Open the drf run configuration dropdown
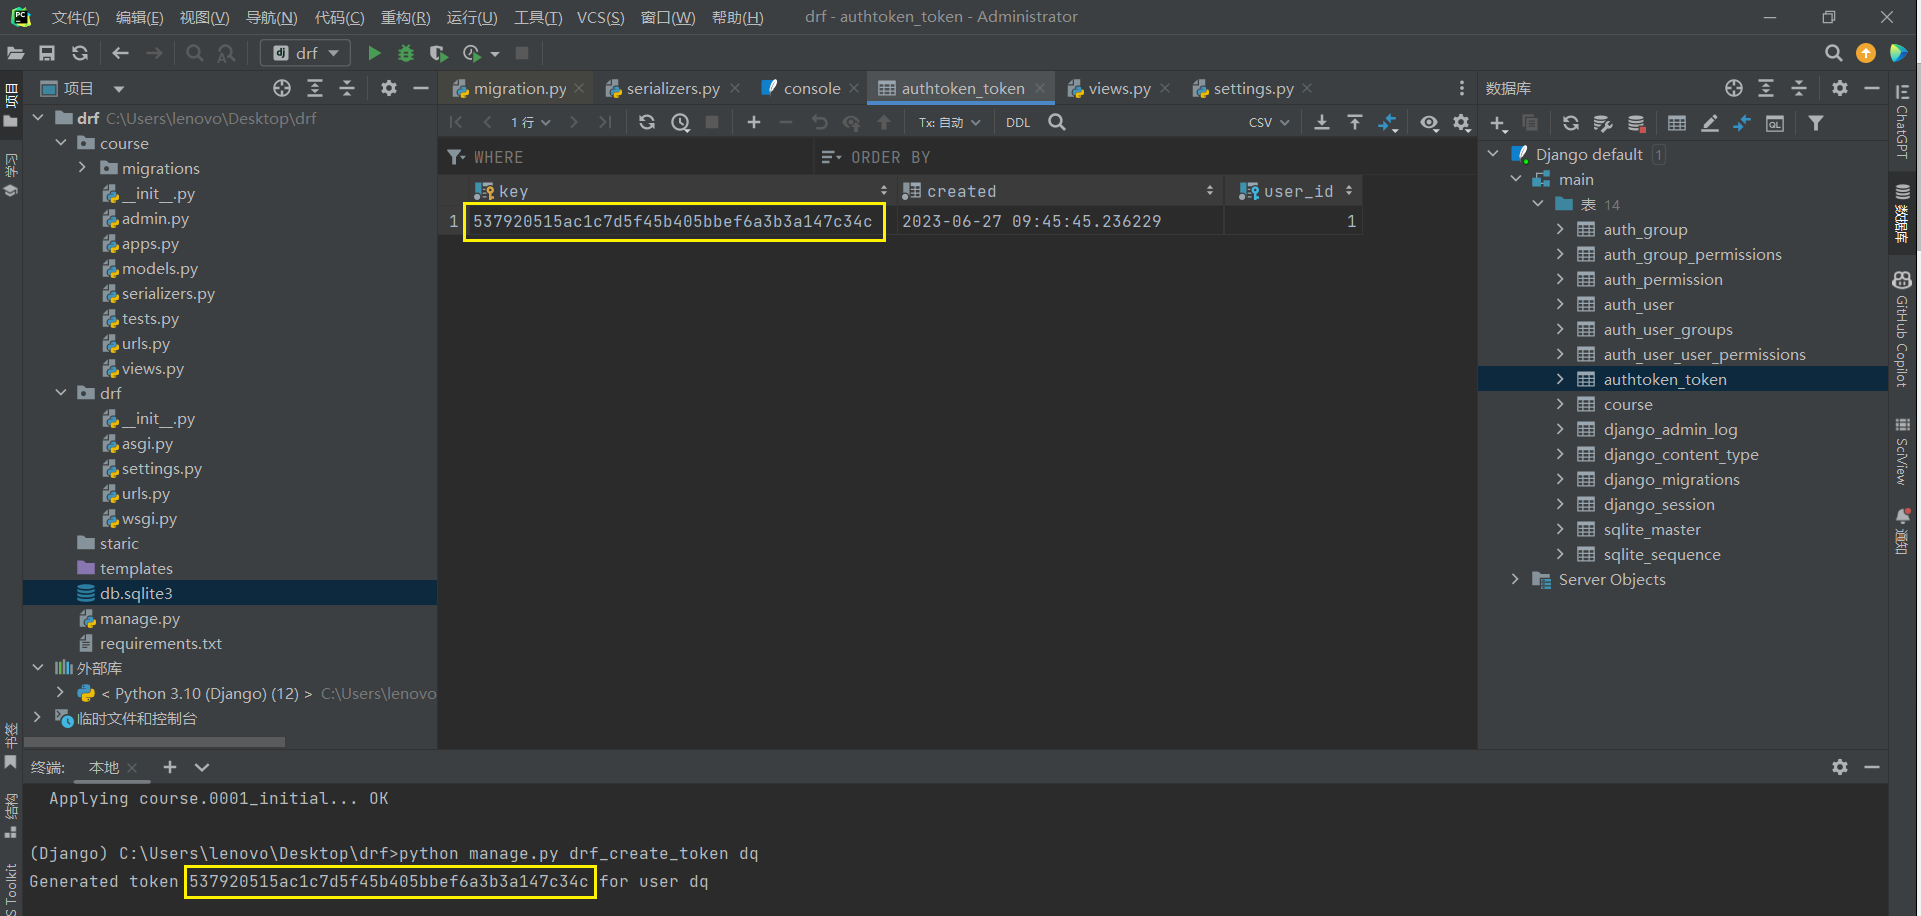 pyautogui.click(x=305, y=53)
